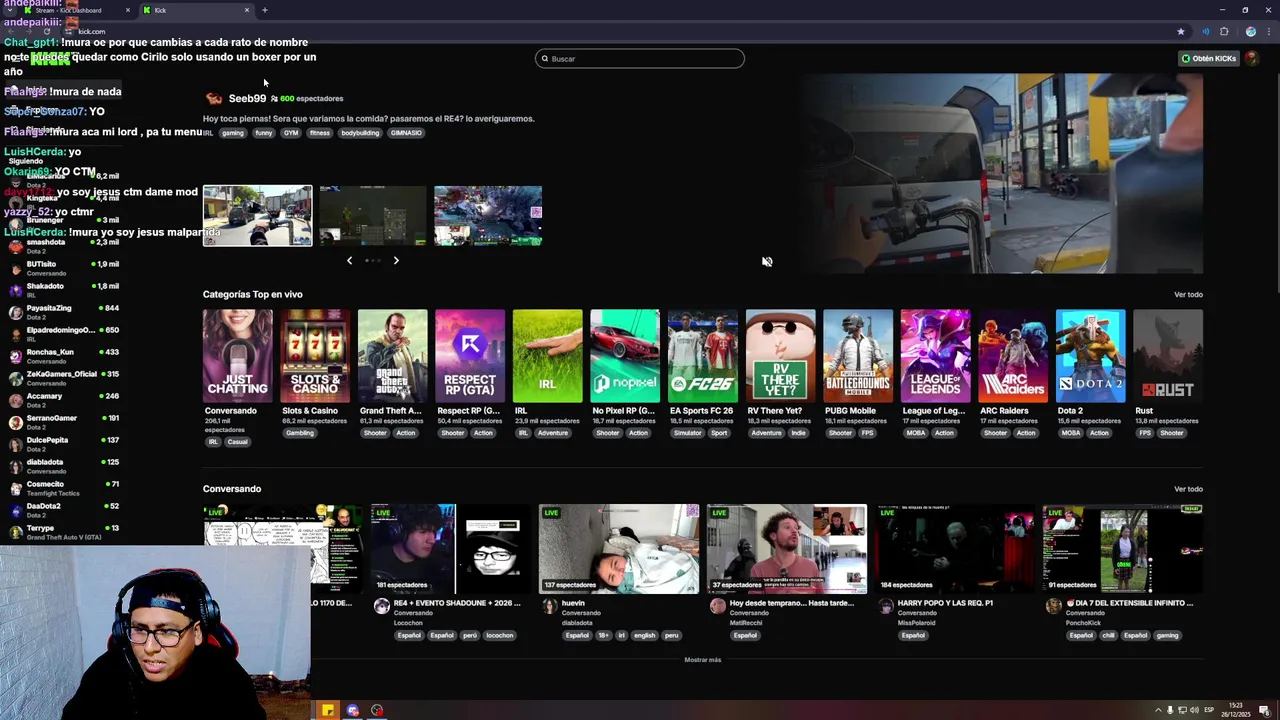Open Seeb99 channel name link

point(247,98)
